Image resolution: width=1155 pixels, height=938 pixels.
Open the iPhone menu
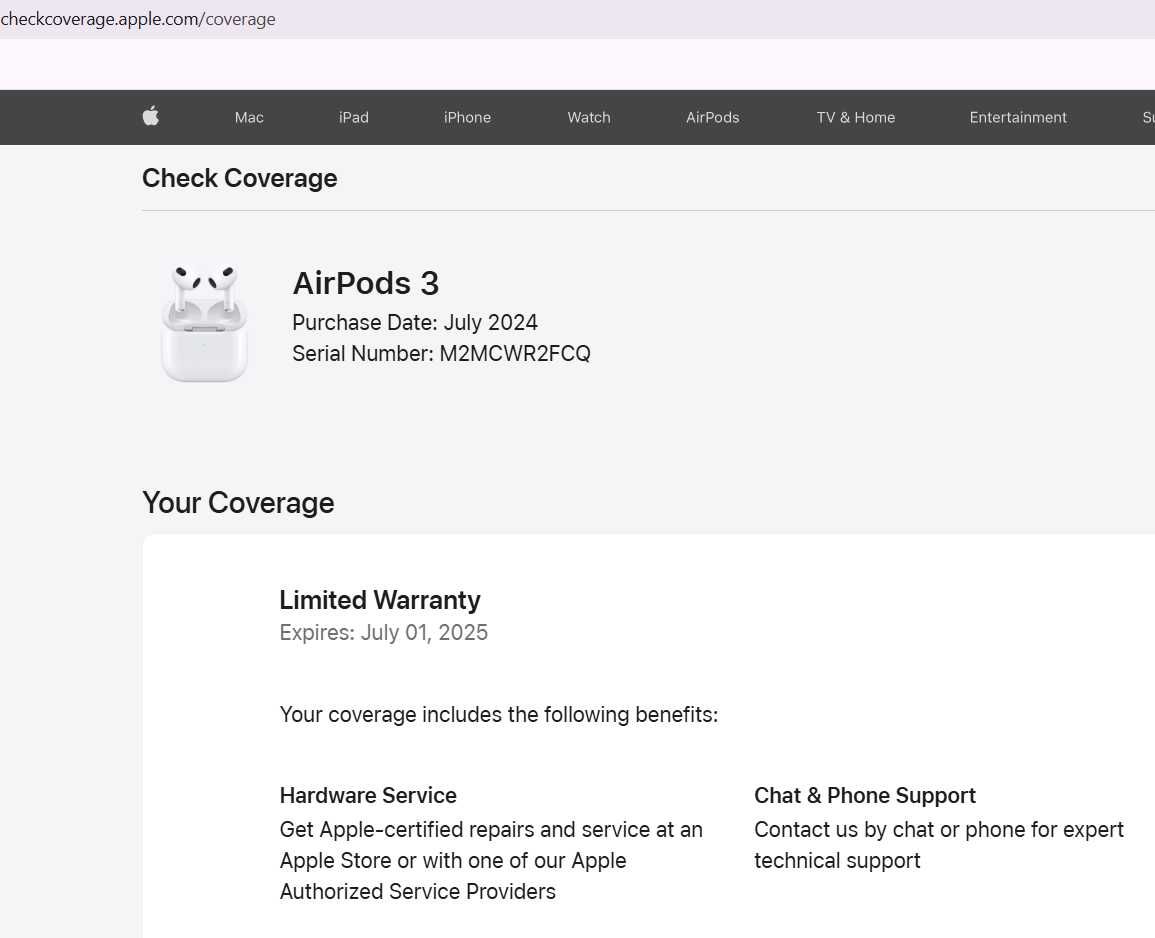pos(467,117)
